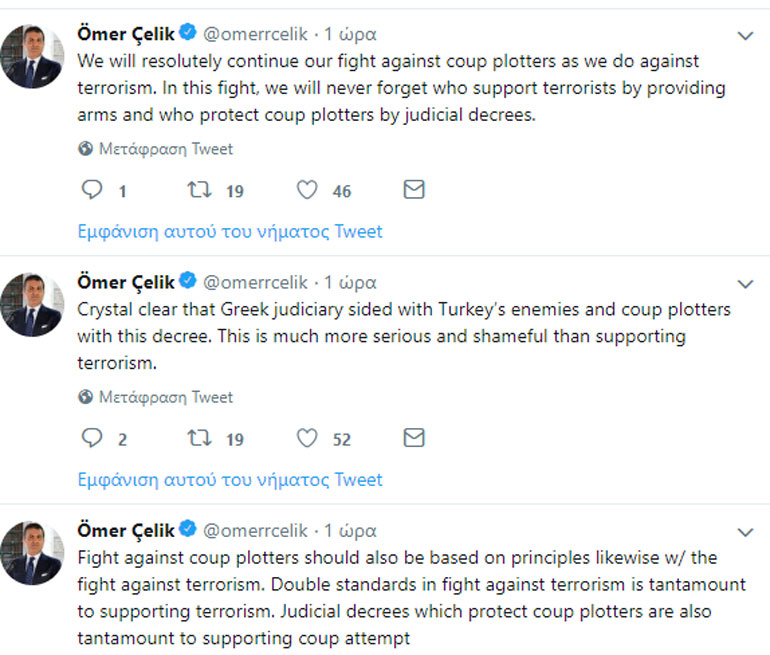This screenshot has width=770, height=655.
Task: Click envelope icon on Greek judiciary tweet
Action: coord(413,438)
